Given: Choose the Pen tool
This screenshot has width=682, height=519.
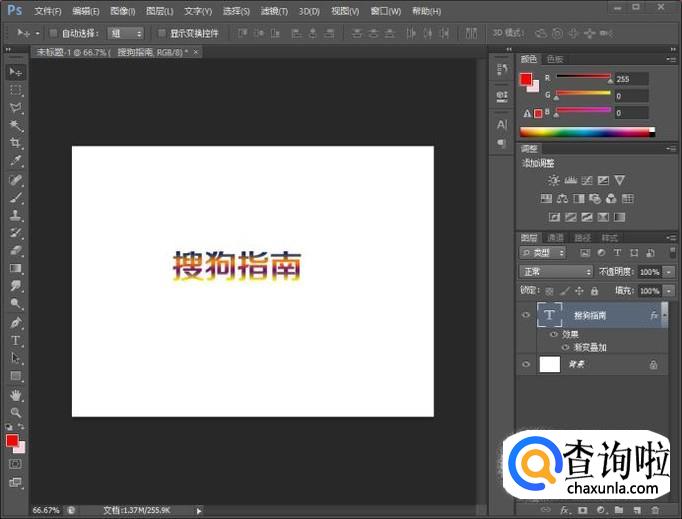Looking at the screenshot, I should (x=16, y=322).
